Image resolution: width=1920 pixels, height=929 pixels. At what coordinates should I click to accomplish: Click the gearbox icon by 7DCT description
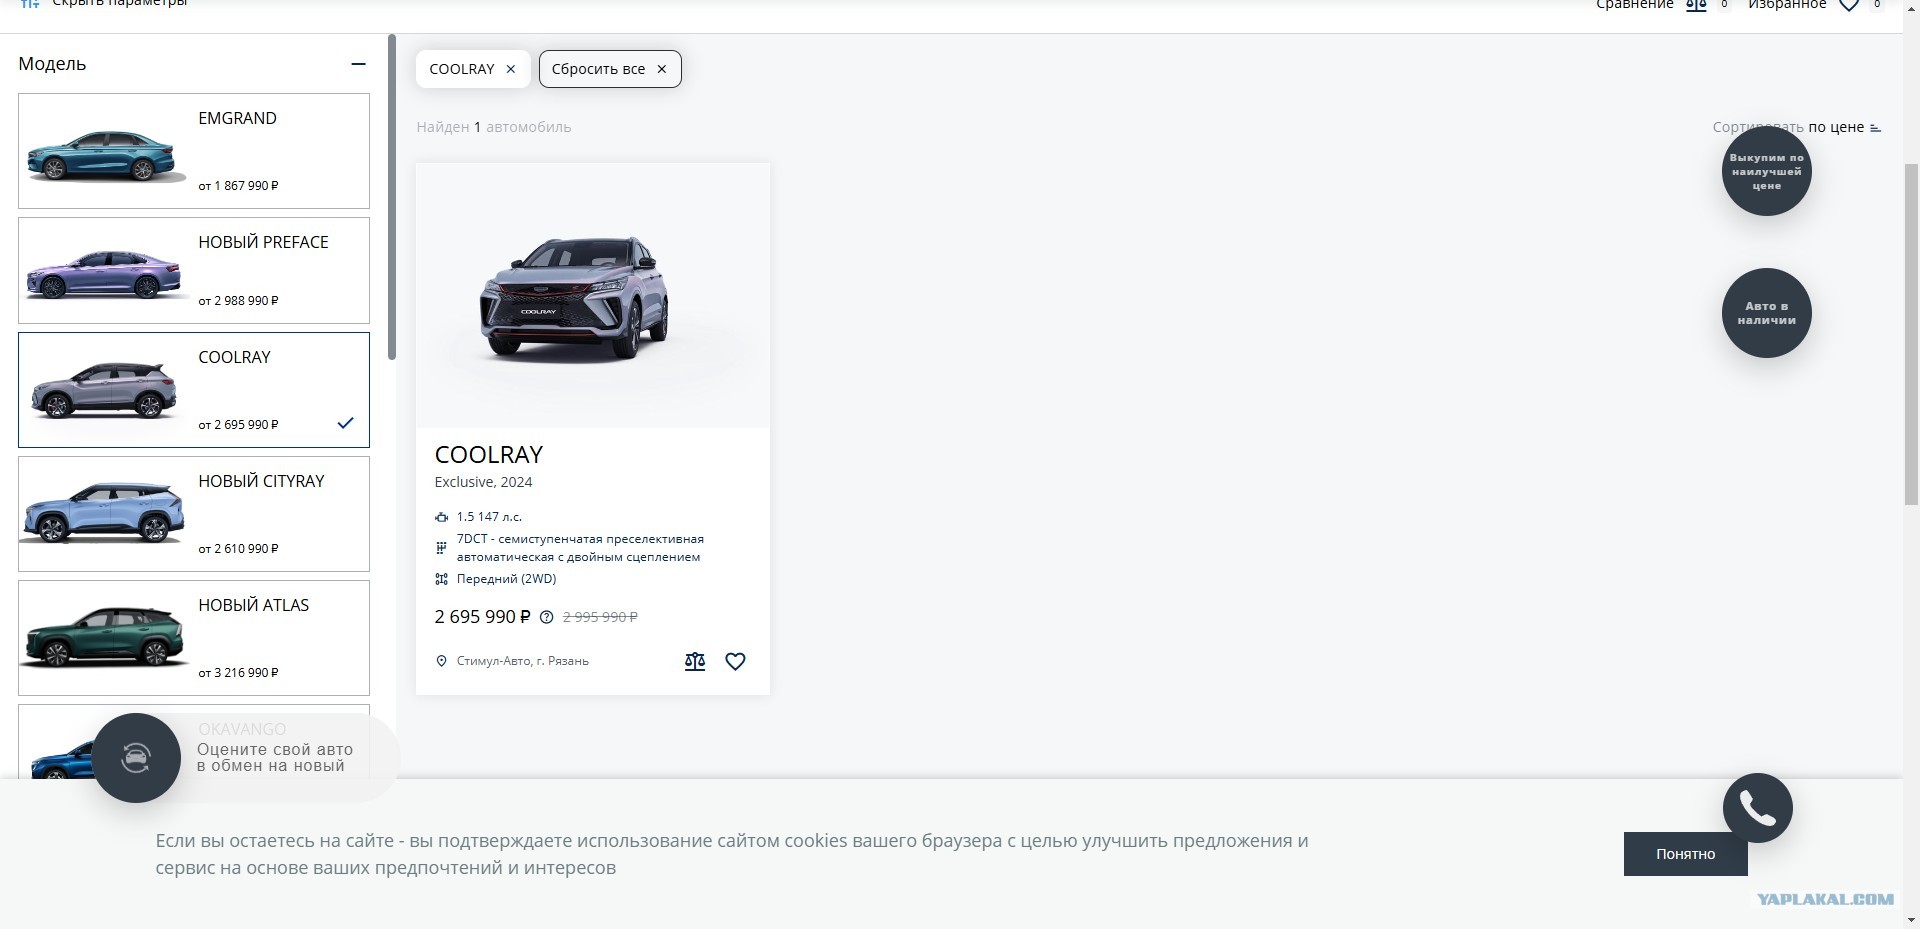pyautogui.click(x=441, y=548)
